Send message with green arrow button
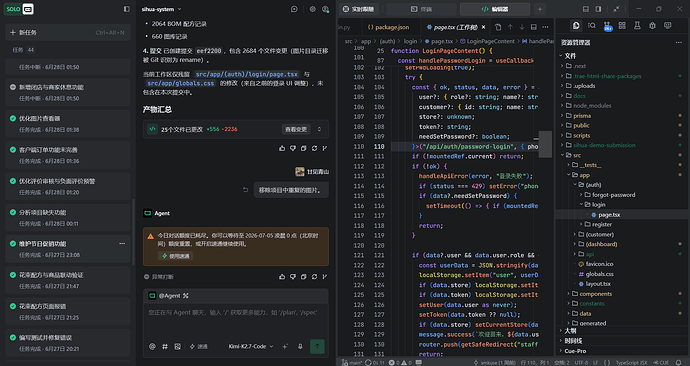Image resolution: width=690 pixels, height=366 pixels. 317,347
